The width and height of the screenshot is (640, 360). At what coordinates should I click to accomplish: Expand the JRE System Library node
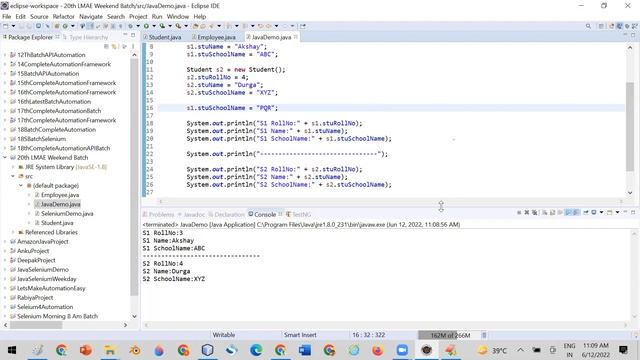[x=13, y=167]
